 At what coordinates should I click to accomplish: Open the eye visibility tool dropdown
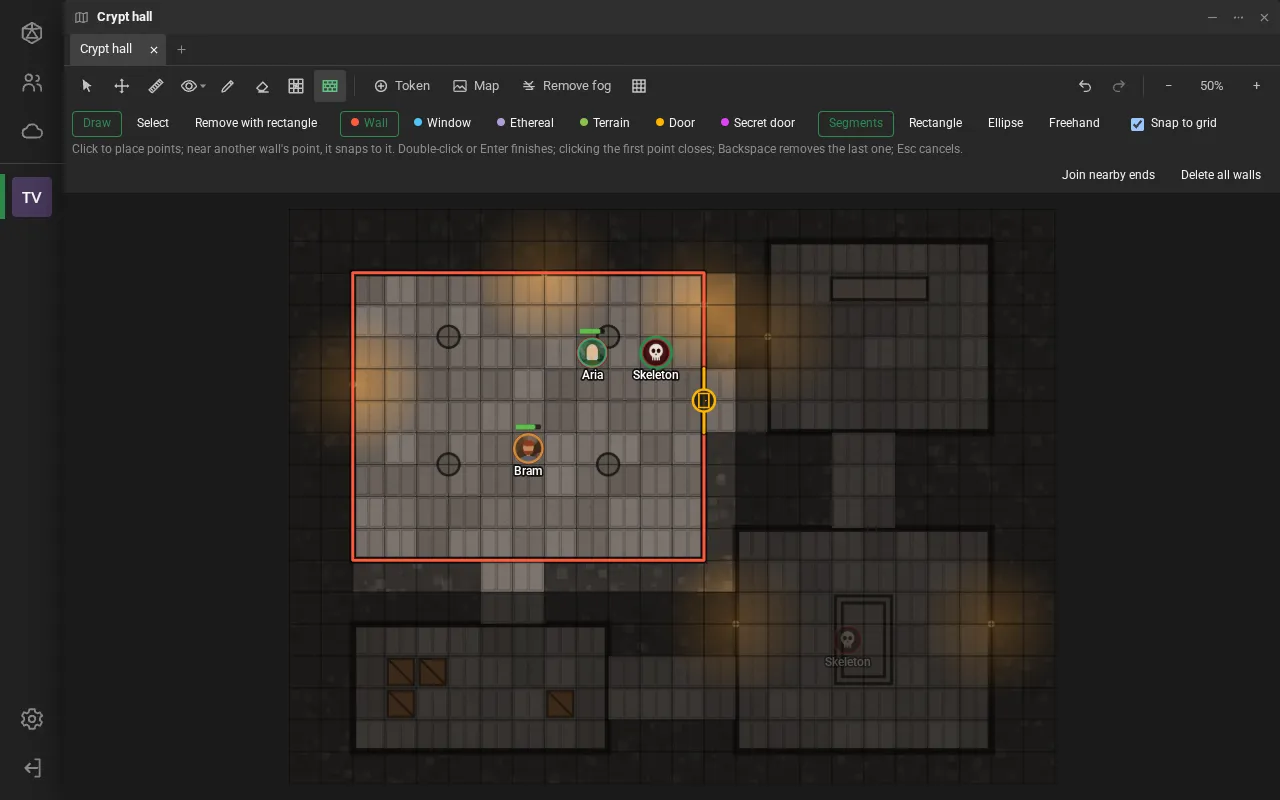(192, 86)
